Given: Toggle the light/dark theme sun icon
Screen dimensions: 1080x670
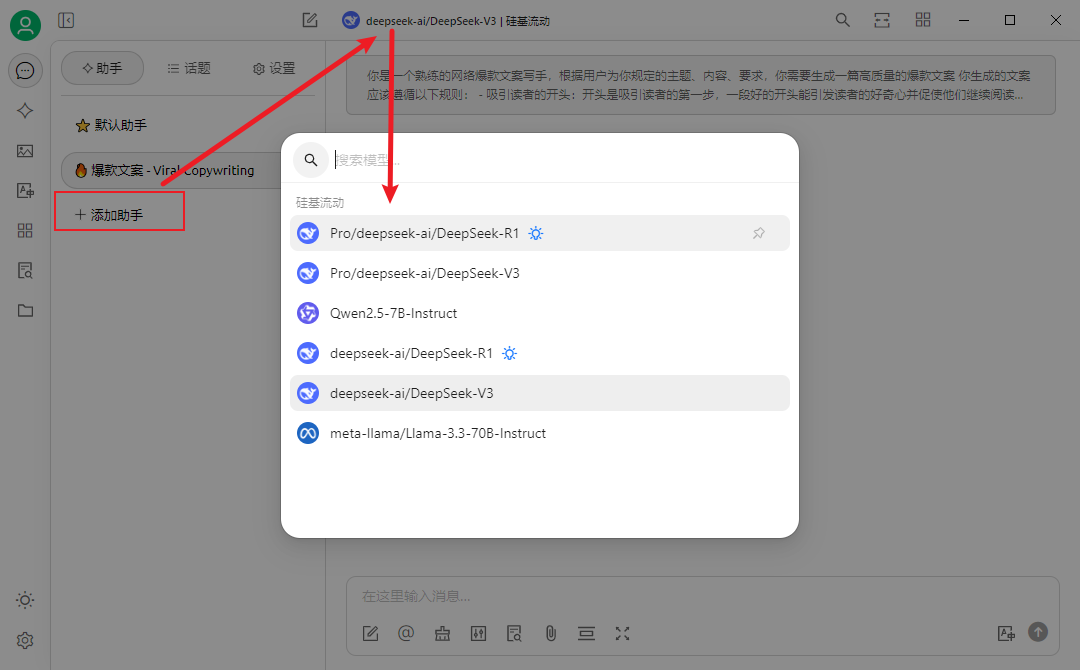Looking at the screenshot, I should tap(25, 600).
